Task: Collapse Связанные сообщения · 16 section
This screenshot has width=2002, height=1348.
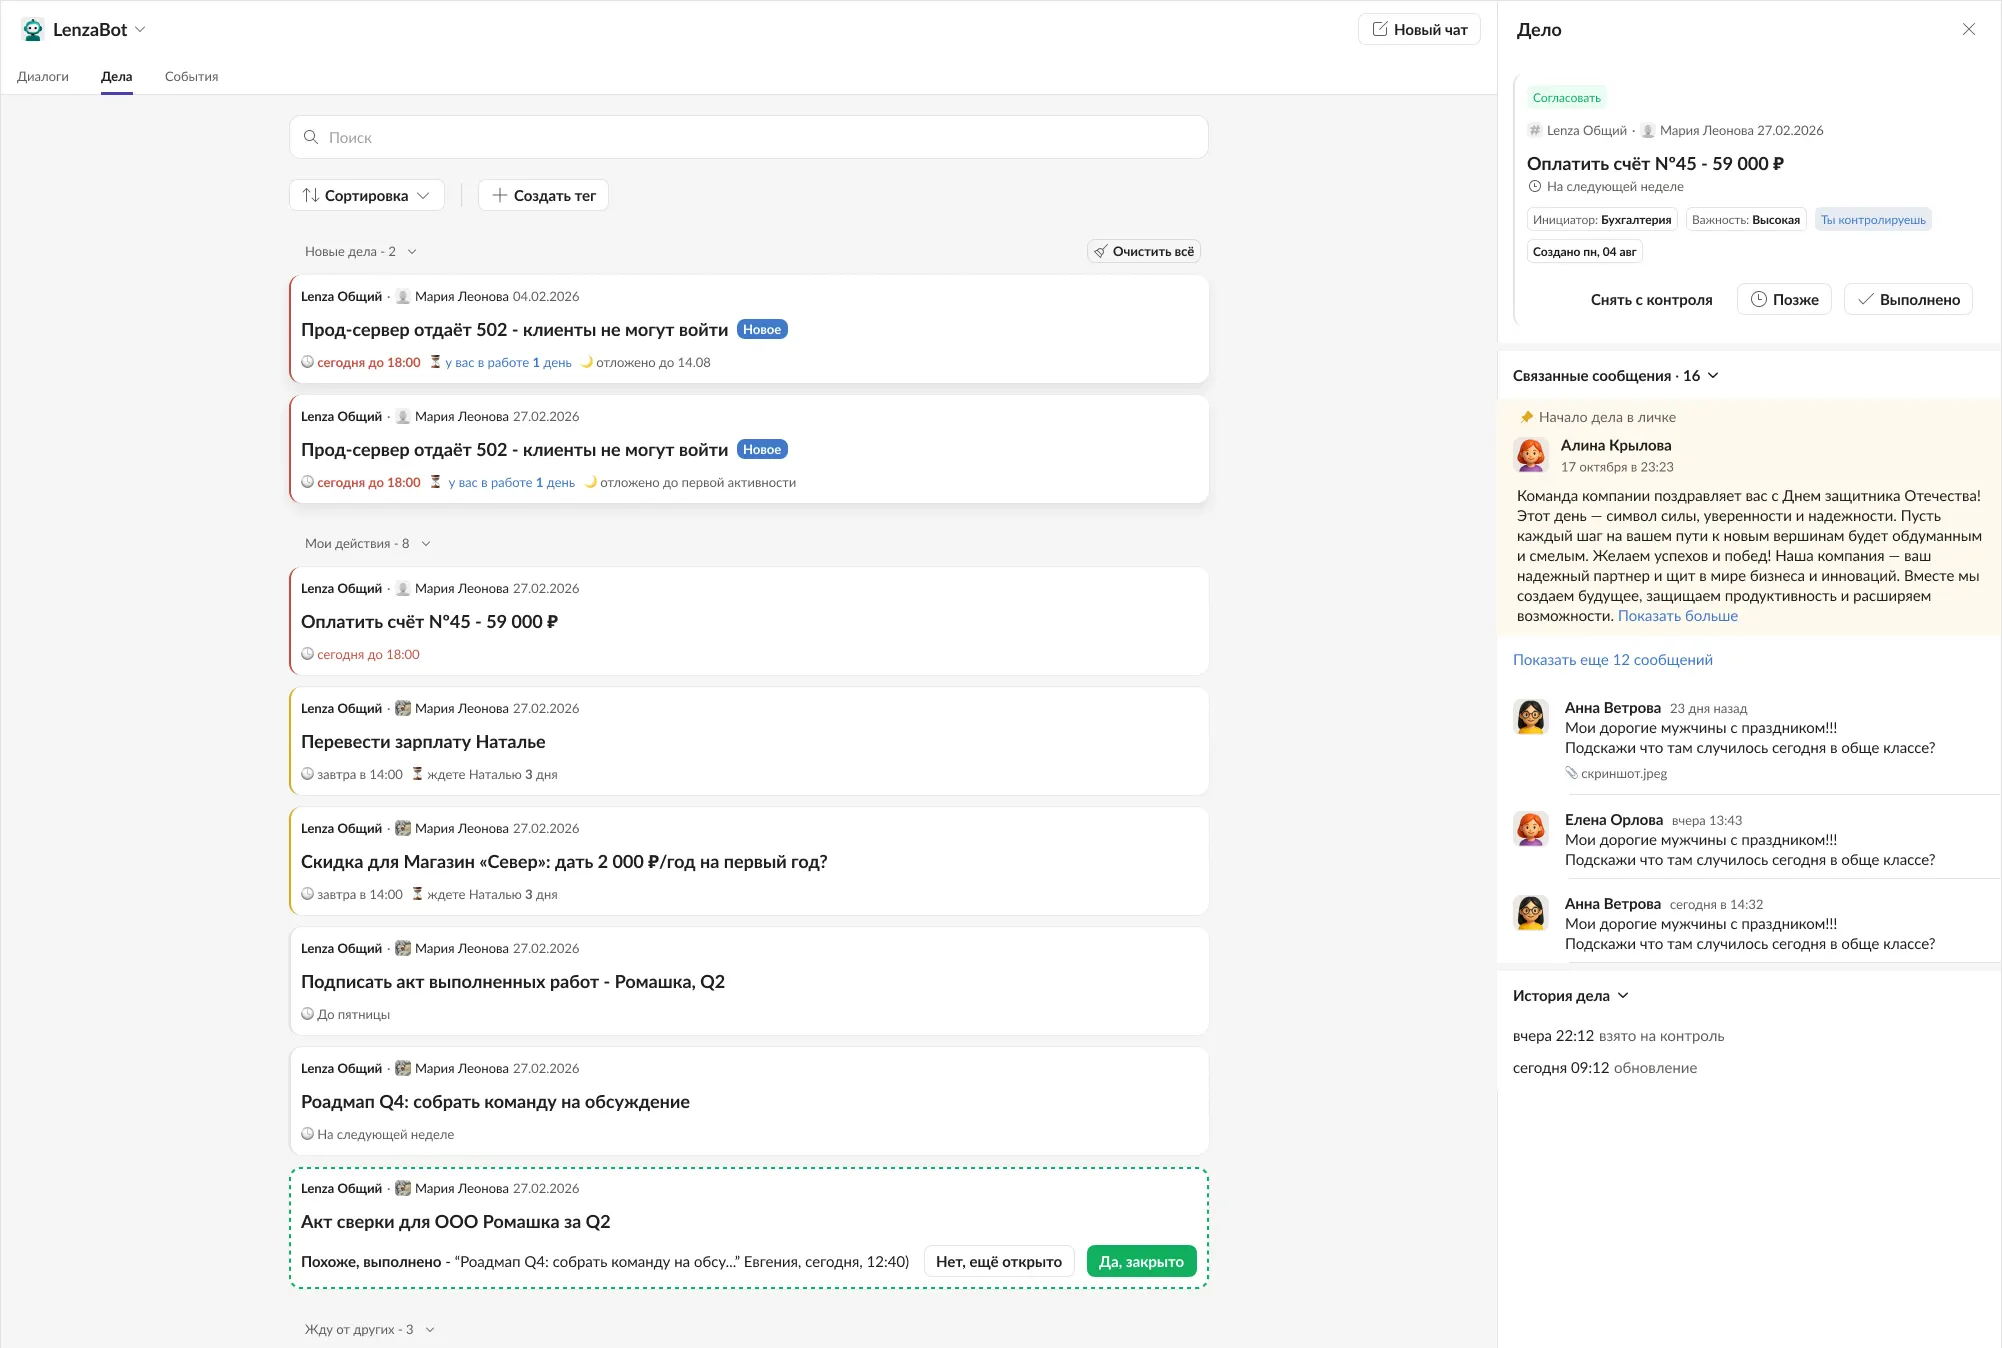Action: tap(1616, 376)
